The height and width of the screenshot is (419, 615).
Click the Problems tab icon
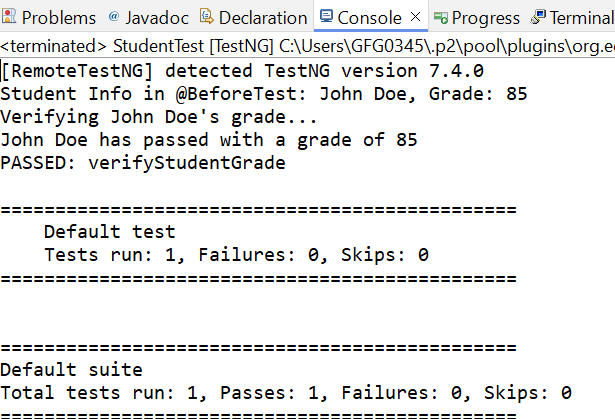(9, 17)
